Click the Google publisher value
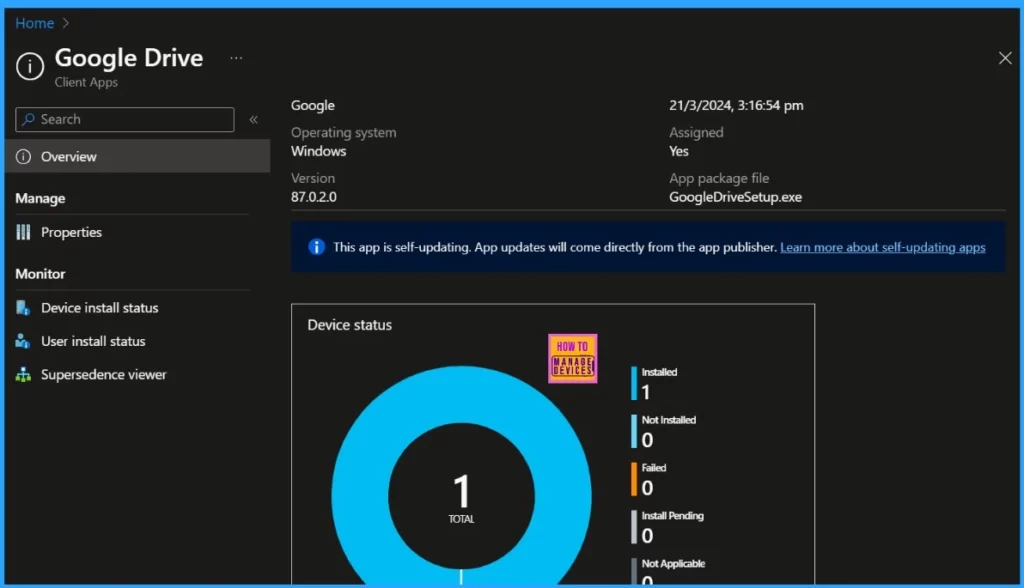 click(x=313, y=106)
